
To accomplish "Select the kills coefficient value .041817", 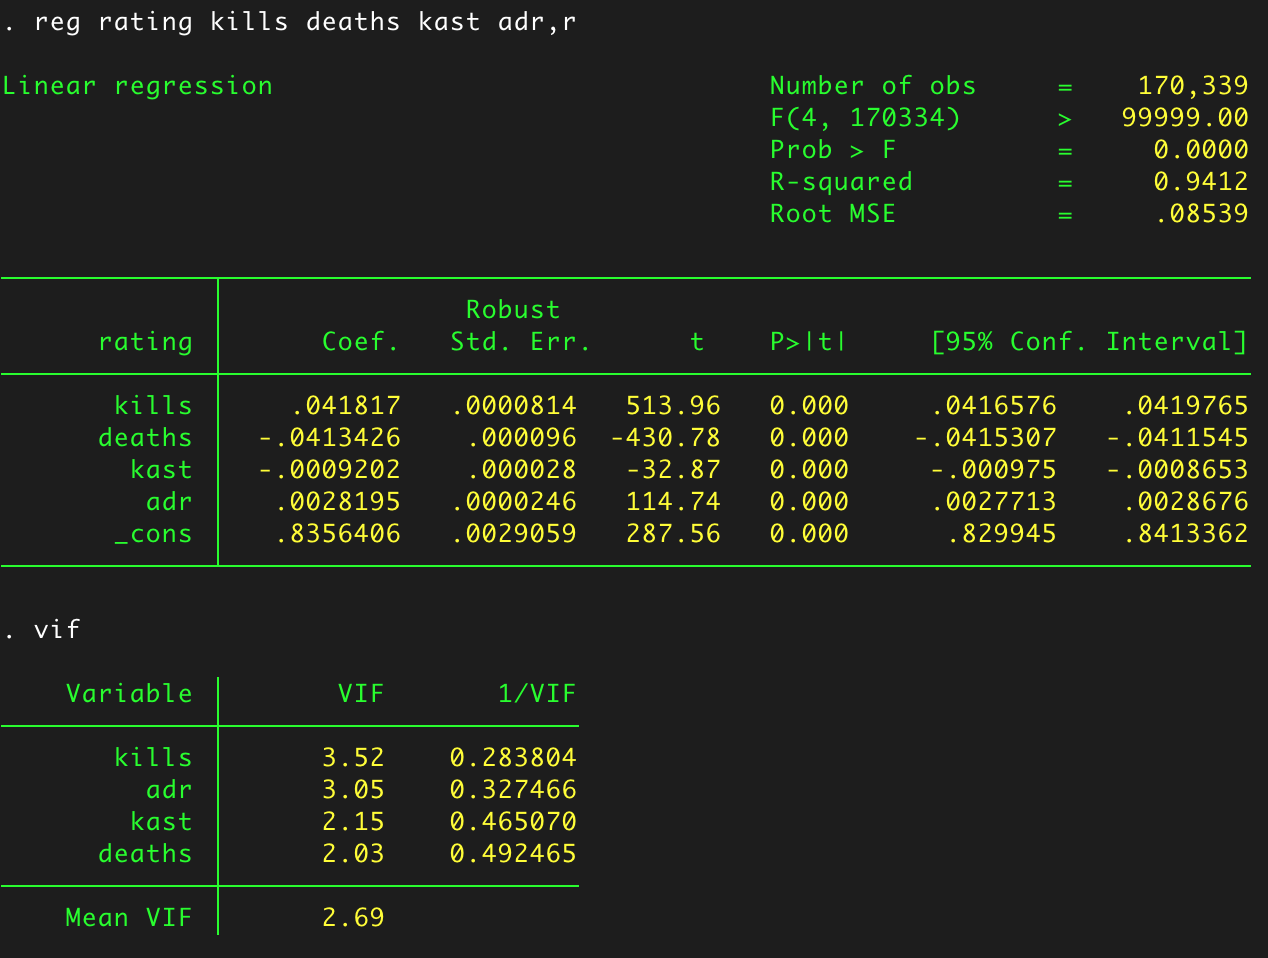I will tap(346, 405).
